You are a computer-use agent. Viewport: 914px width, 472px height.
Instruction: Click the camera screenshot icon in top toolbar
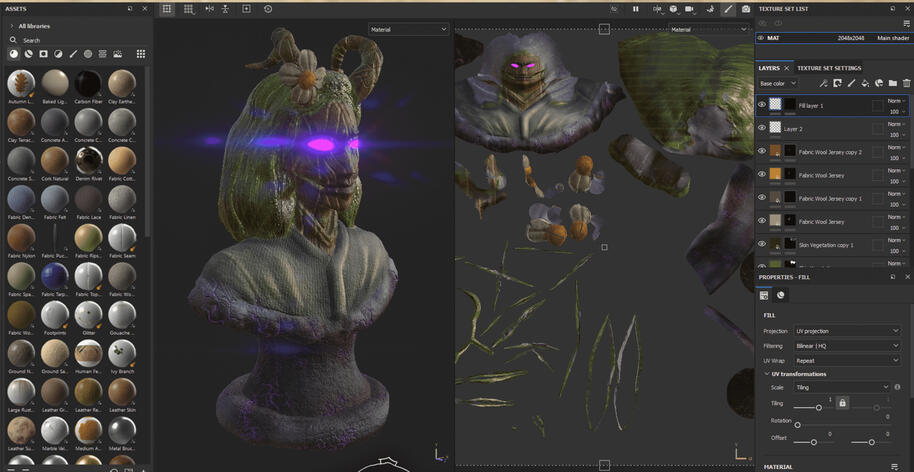tap(746, 9)
